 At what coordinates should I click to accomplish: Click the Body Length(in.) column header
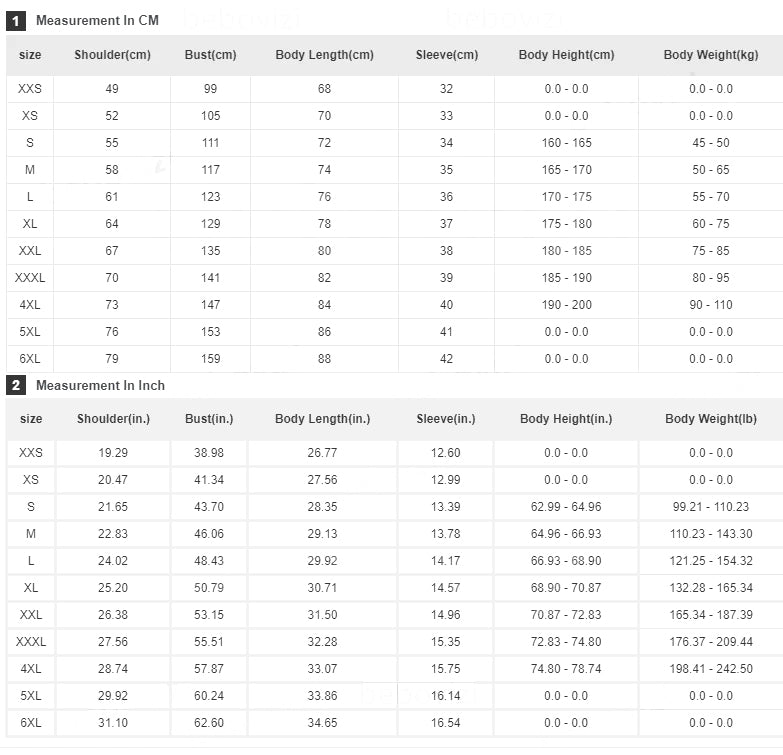click(x=322, y=419)
